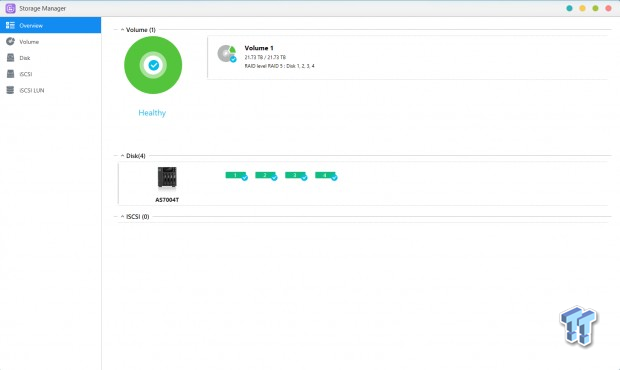Image resolution: width=620 pixels, height=370 pixels.
Task: Click the Volume pie icon in sidebar
Action: tap(10, 42)
